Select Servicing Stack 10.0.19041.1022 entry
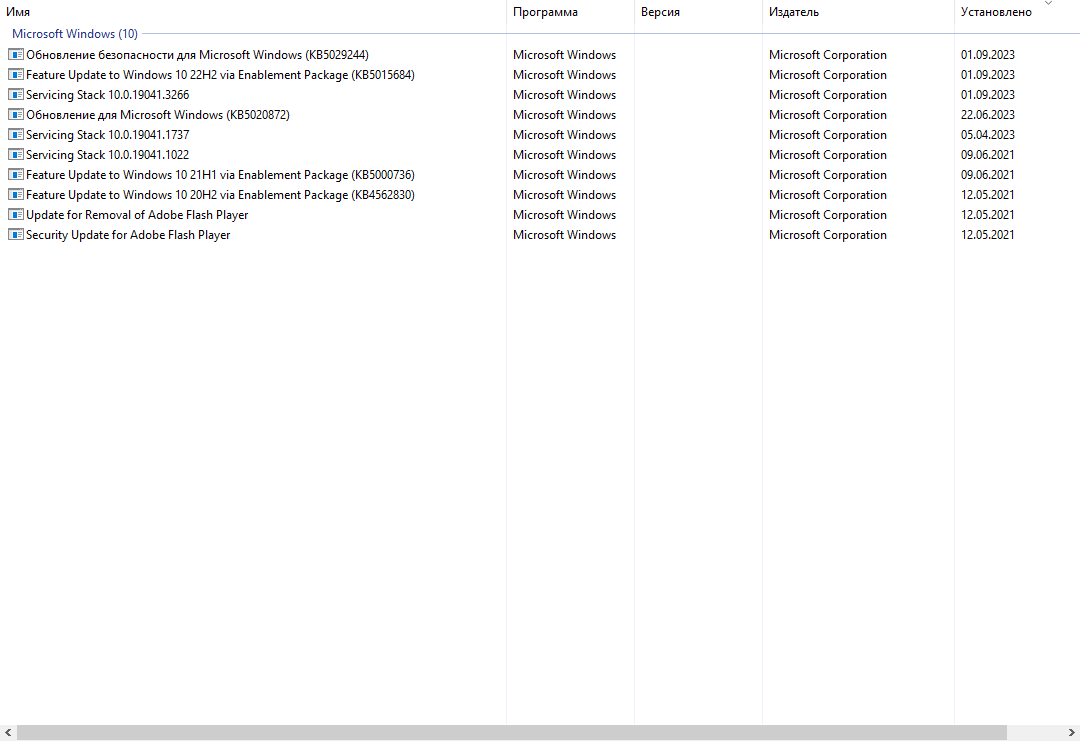The image size is (1080, 741). pyautogui.click(x=107, y=154)
